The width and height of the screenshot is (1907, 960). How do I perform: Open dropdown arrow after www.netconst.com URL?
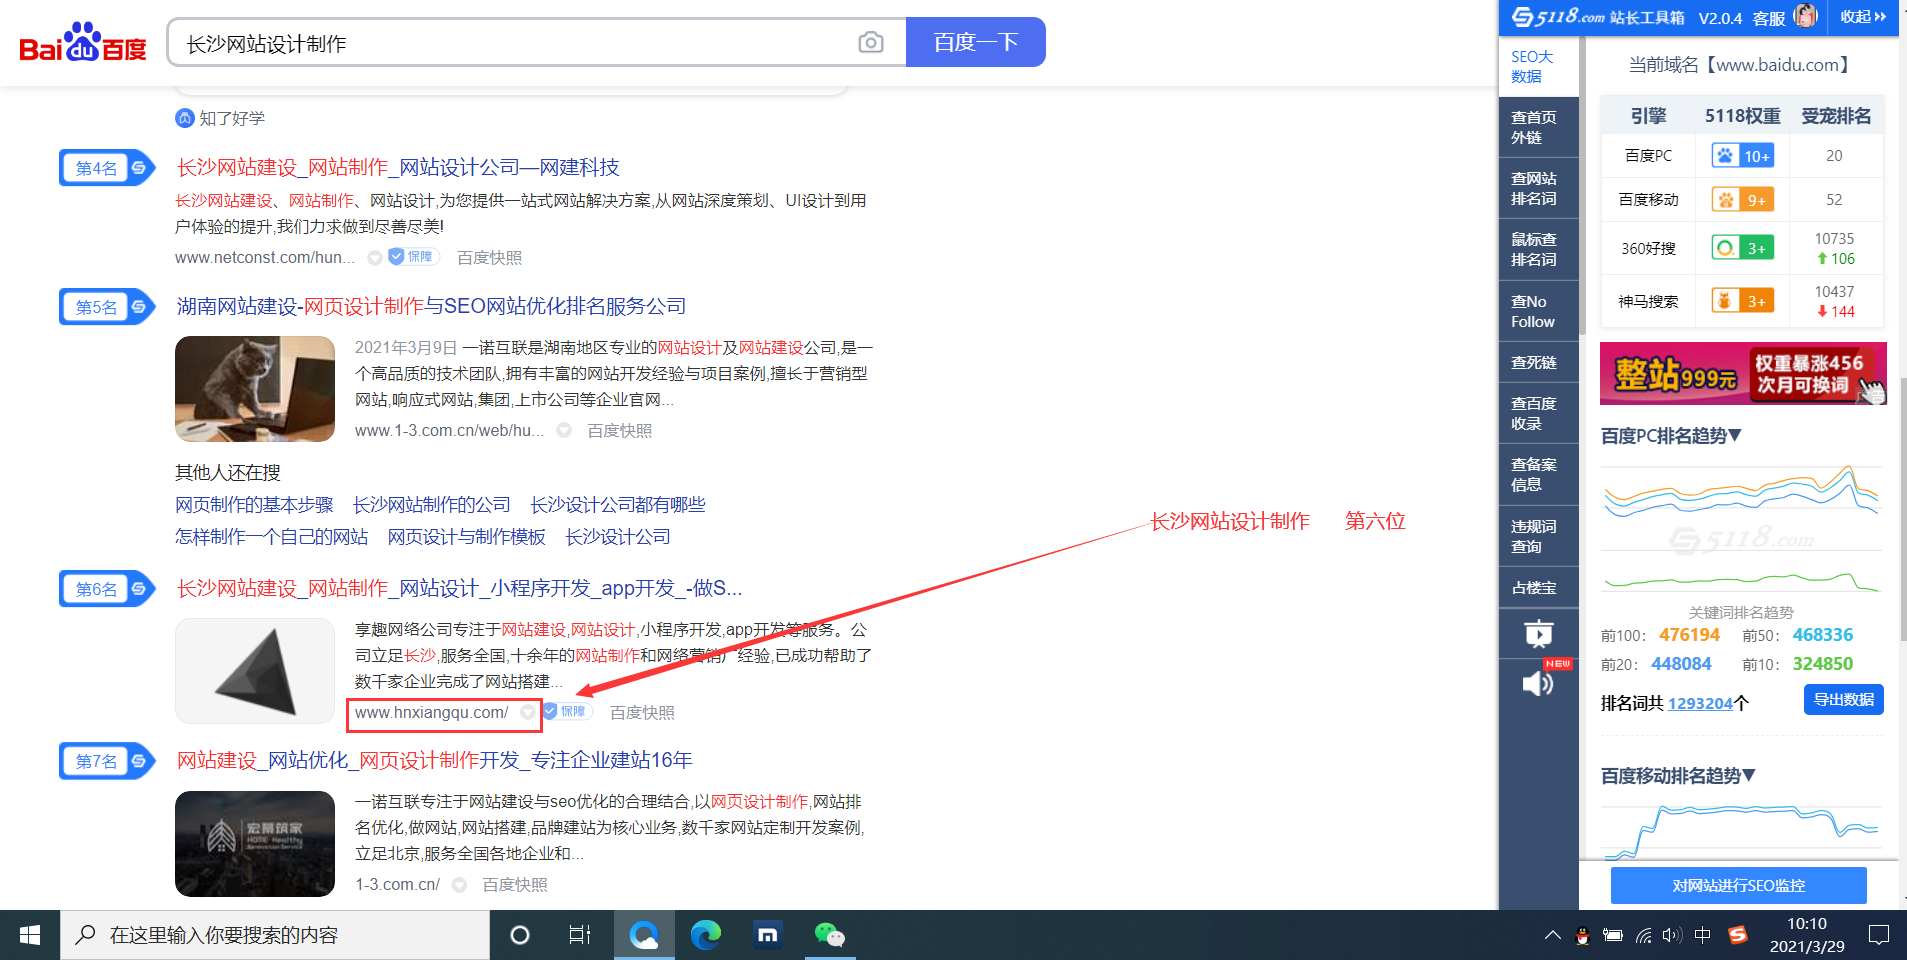tap(375, 258)
